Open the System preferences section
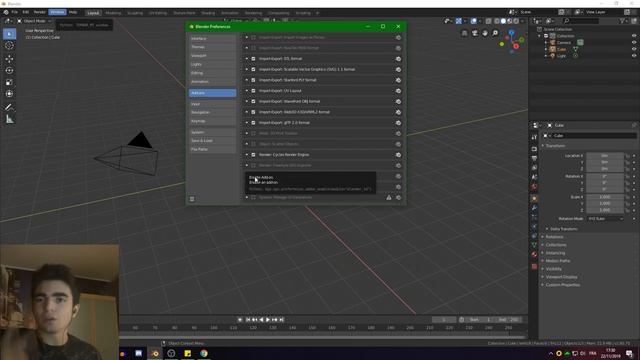Viewport: 640px width, 360px height. (x=212, y=132)
